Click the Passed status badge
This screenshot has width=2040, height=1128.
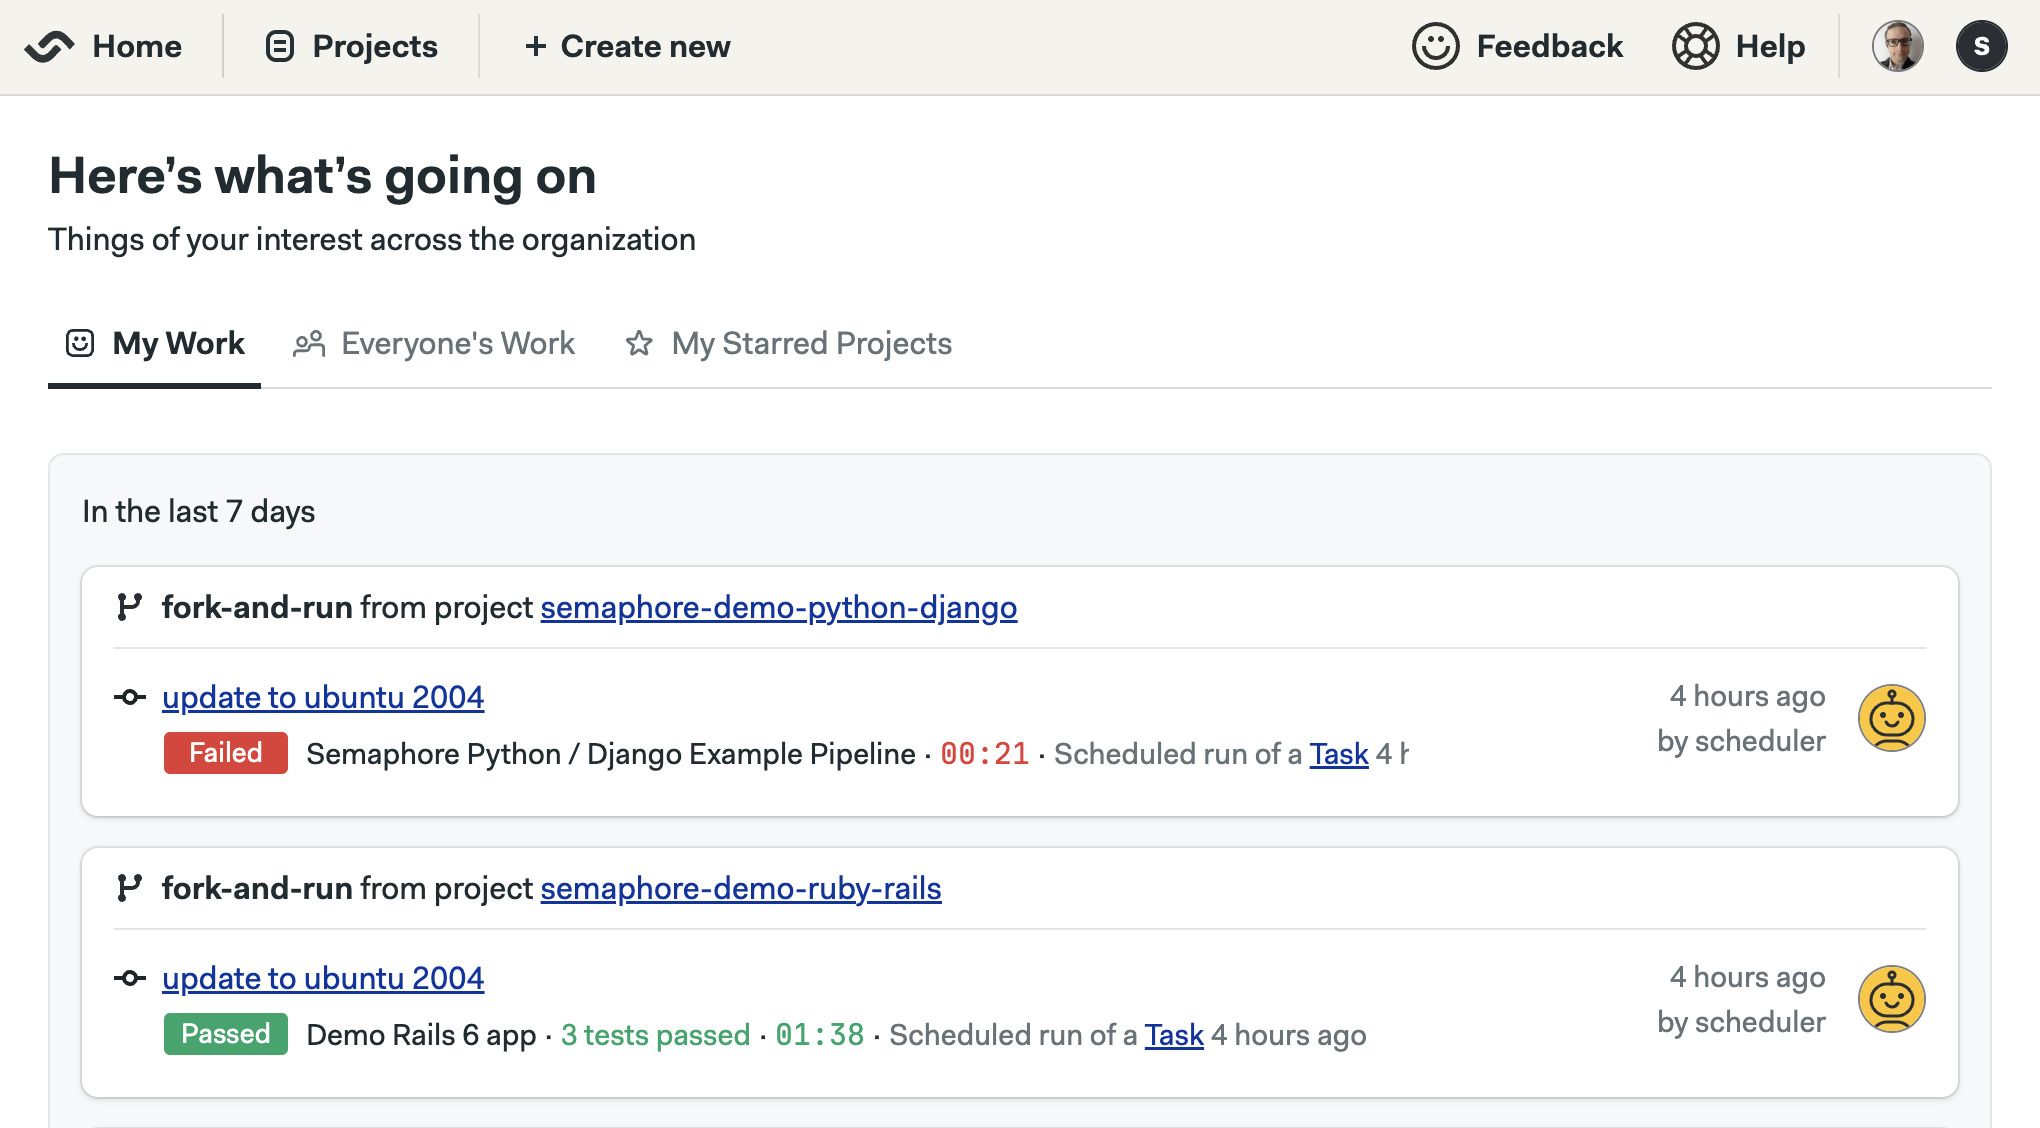tap(226, 1034)
